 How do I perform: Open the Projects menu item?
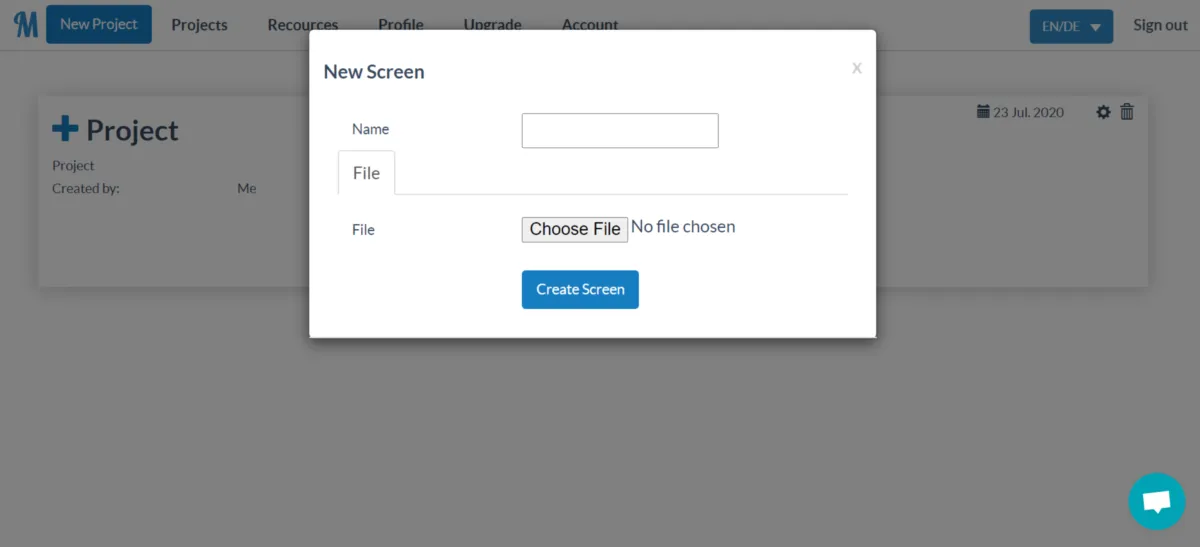point(199,25)
